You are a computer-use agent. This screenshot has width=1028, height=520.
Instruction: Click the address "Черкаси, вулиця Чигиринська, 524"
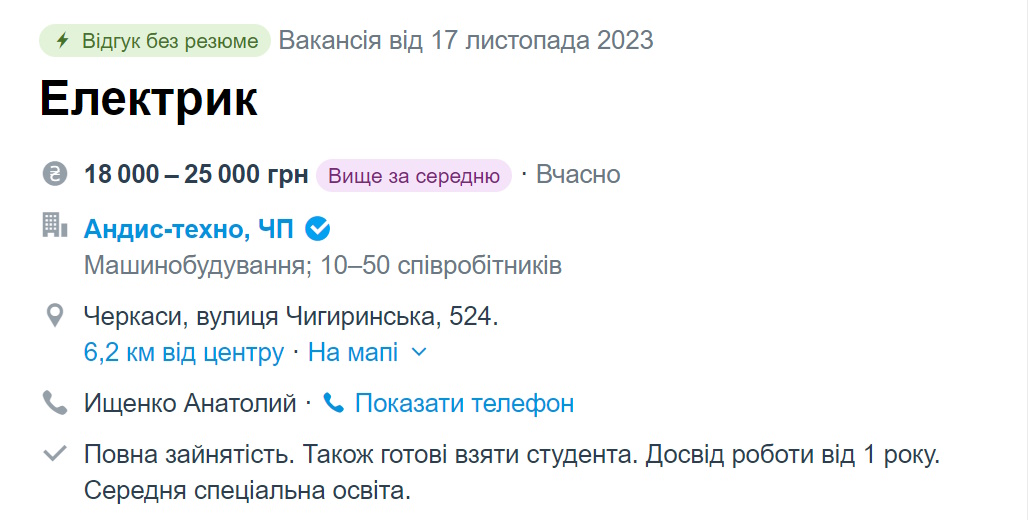click(290, 318)
